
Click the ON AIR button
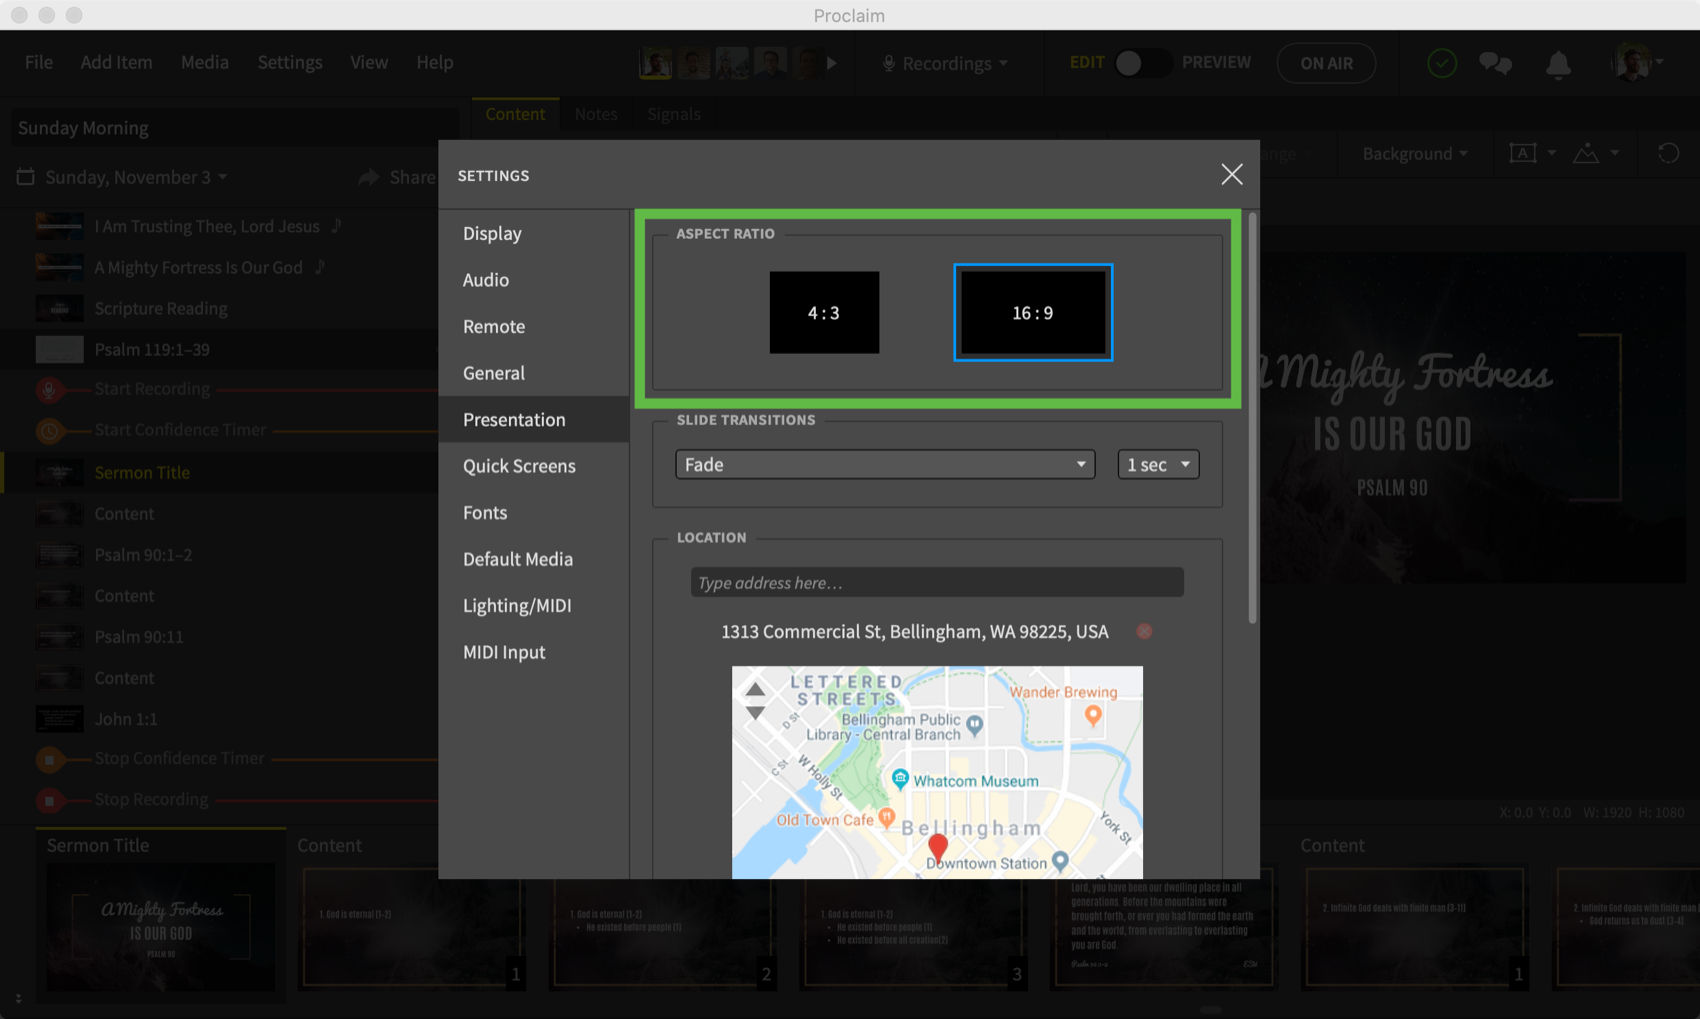pos(1326,63)
